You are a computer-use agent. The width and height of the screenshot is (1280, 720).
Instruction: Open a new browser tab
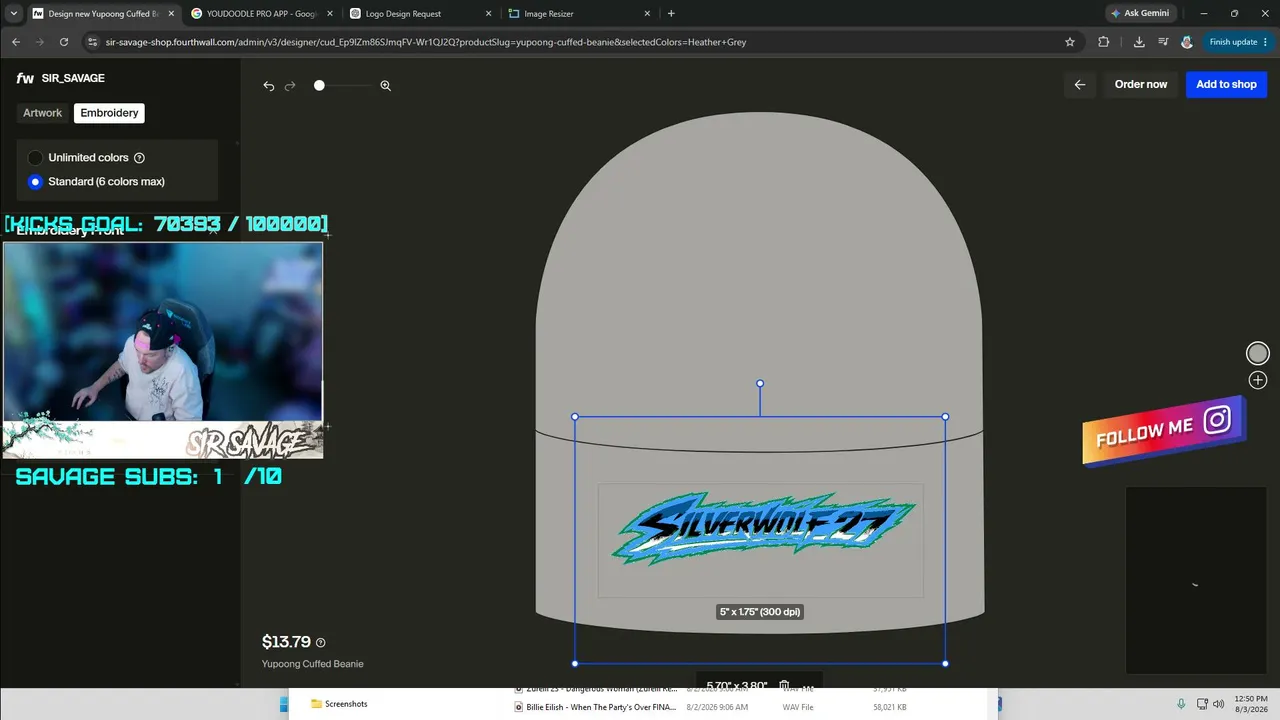[x=671, y=14]
